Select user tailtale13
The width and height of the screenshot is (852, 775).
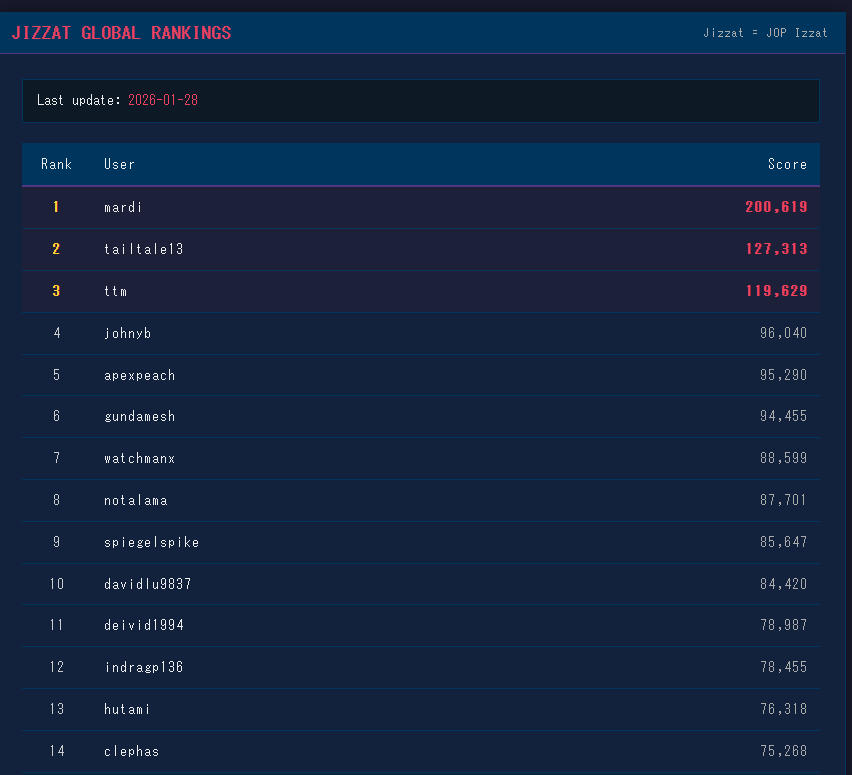coord(143,249)
